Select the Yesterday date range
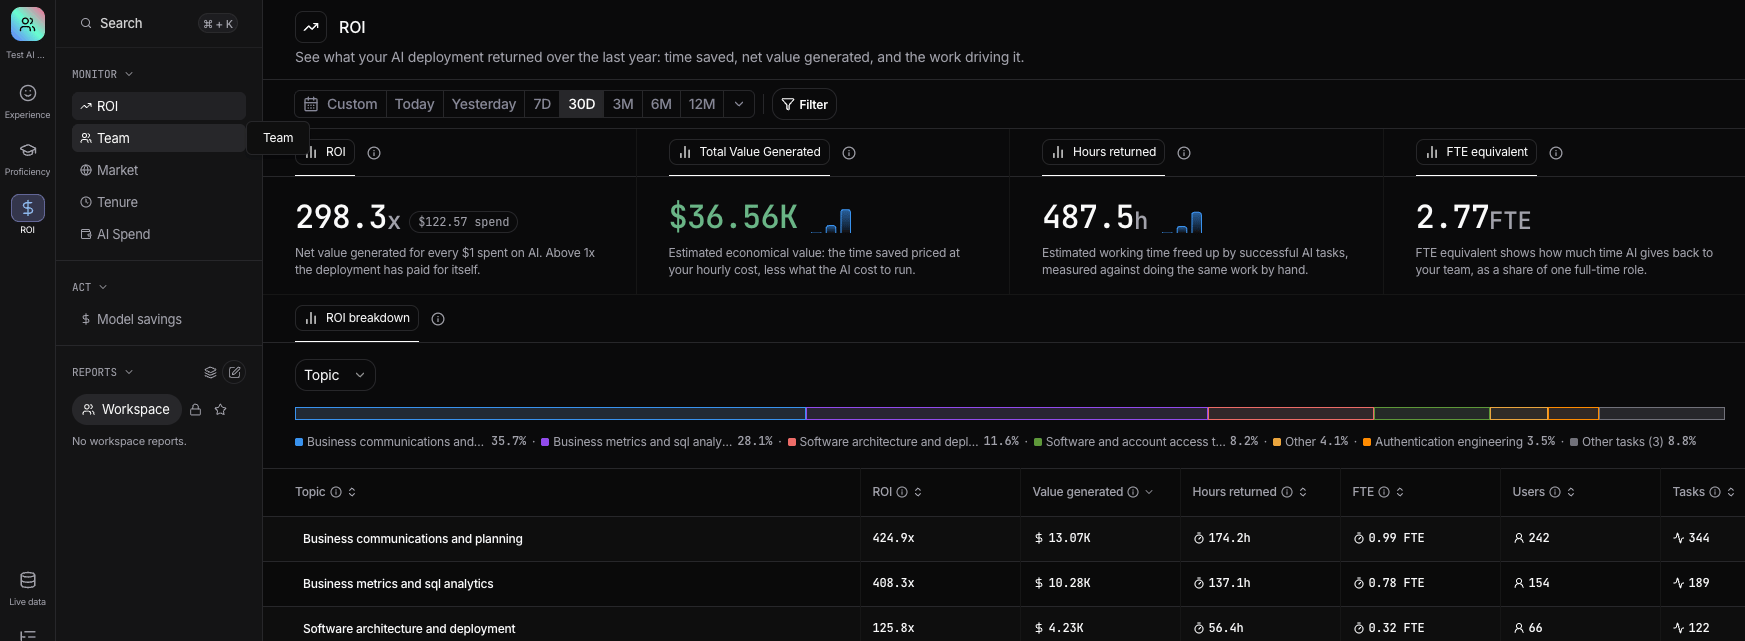 point(484,104)
